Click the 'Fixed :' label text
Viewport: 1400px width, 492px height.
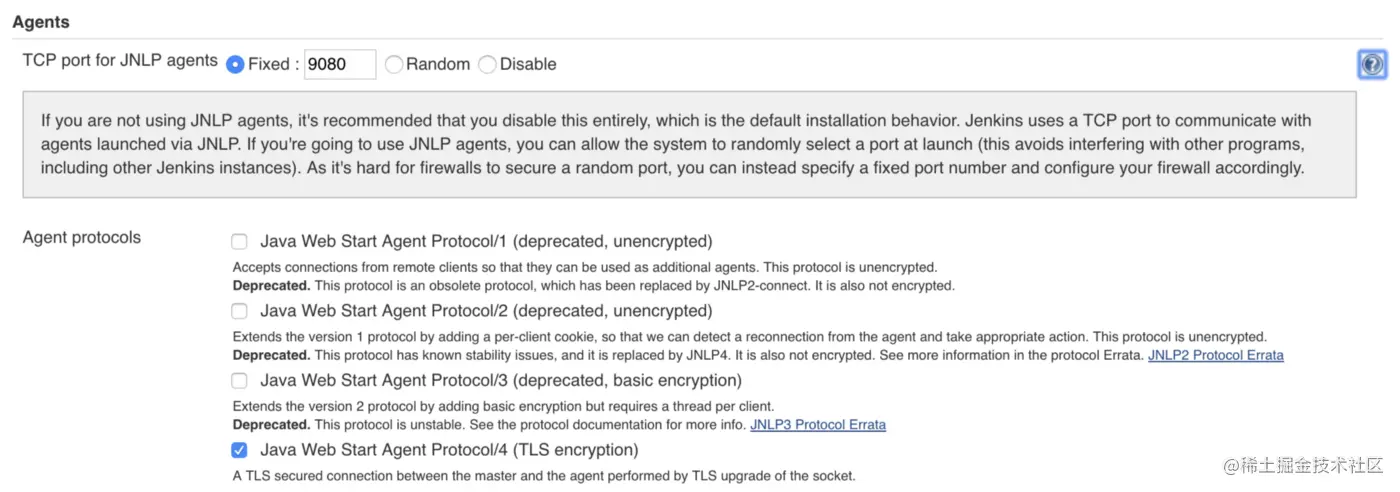pyautogui.click(x=273, y=64)
